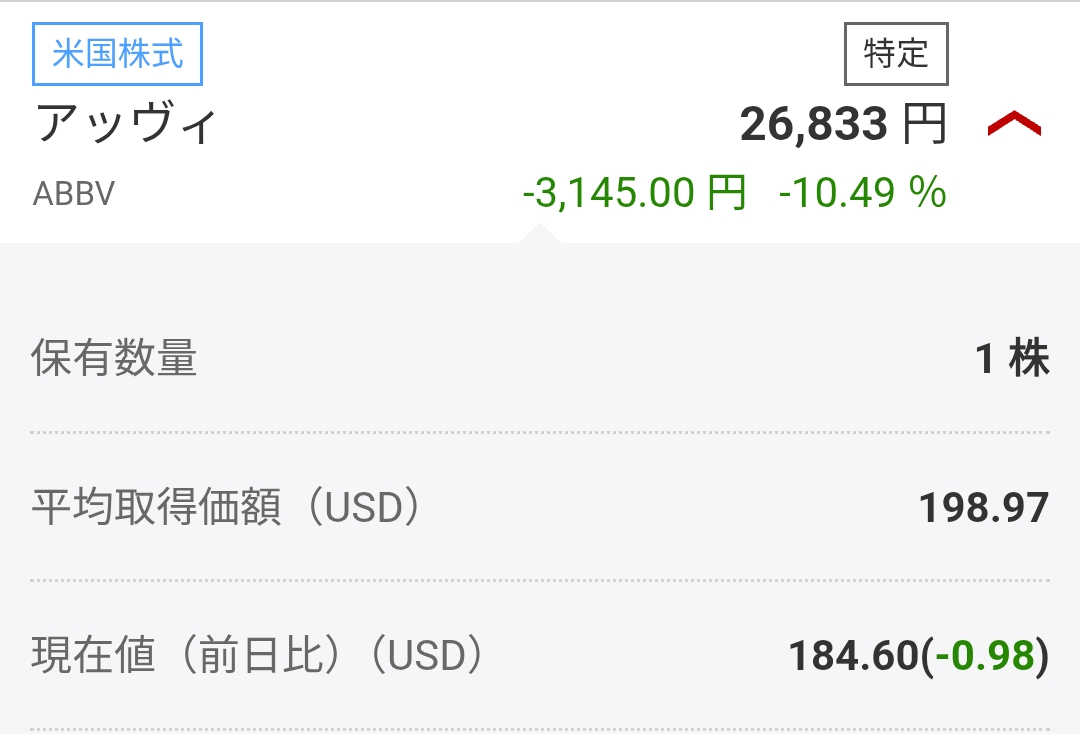The image size is (1080, 734).
Task: Select the ABBV ticker symbol
Action: 74,193
